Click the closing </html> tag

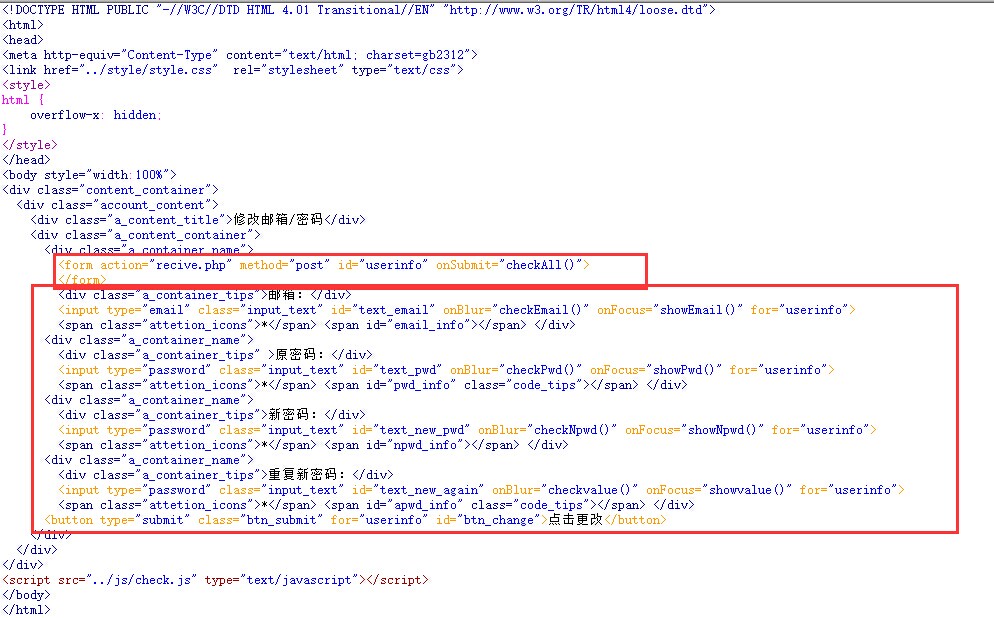[26, 610]
